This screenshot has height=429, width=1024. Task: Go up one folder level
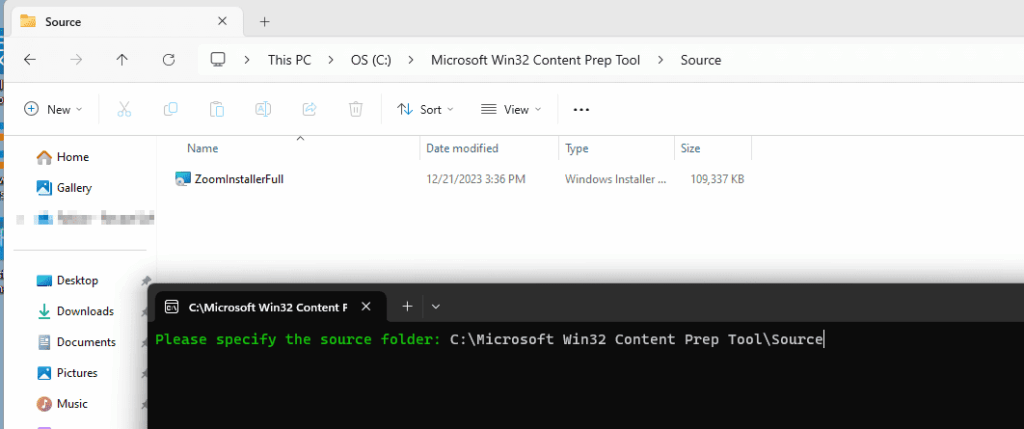tap(122, 60)
